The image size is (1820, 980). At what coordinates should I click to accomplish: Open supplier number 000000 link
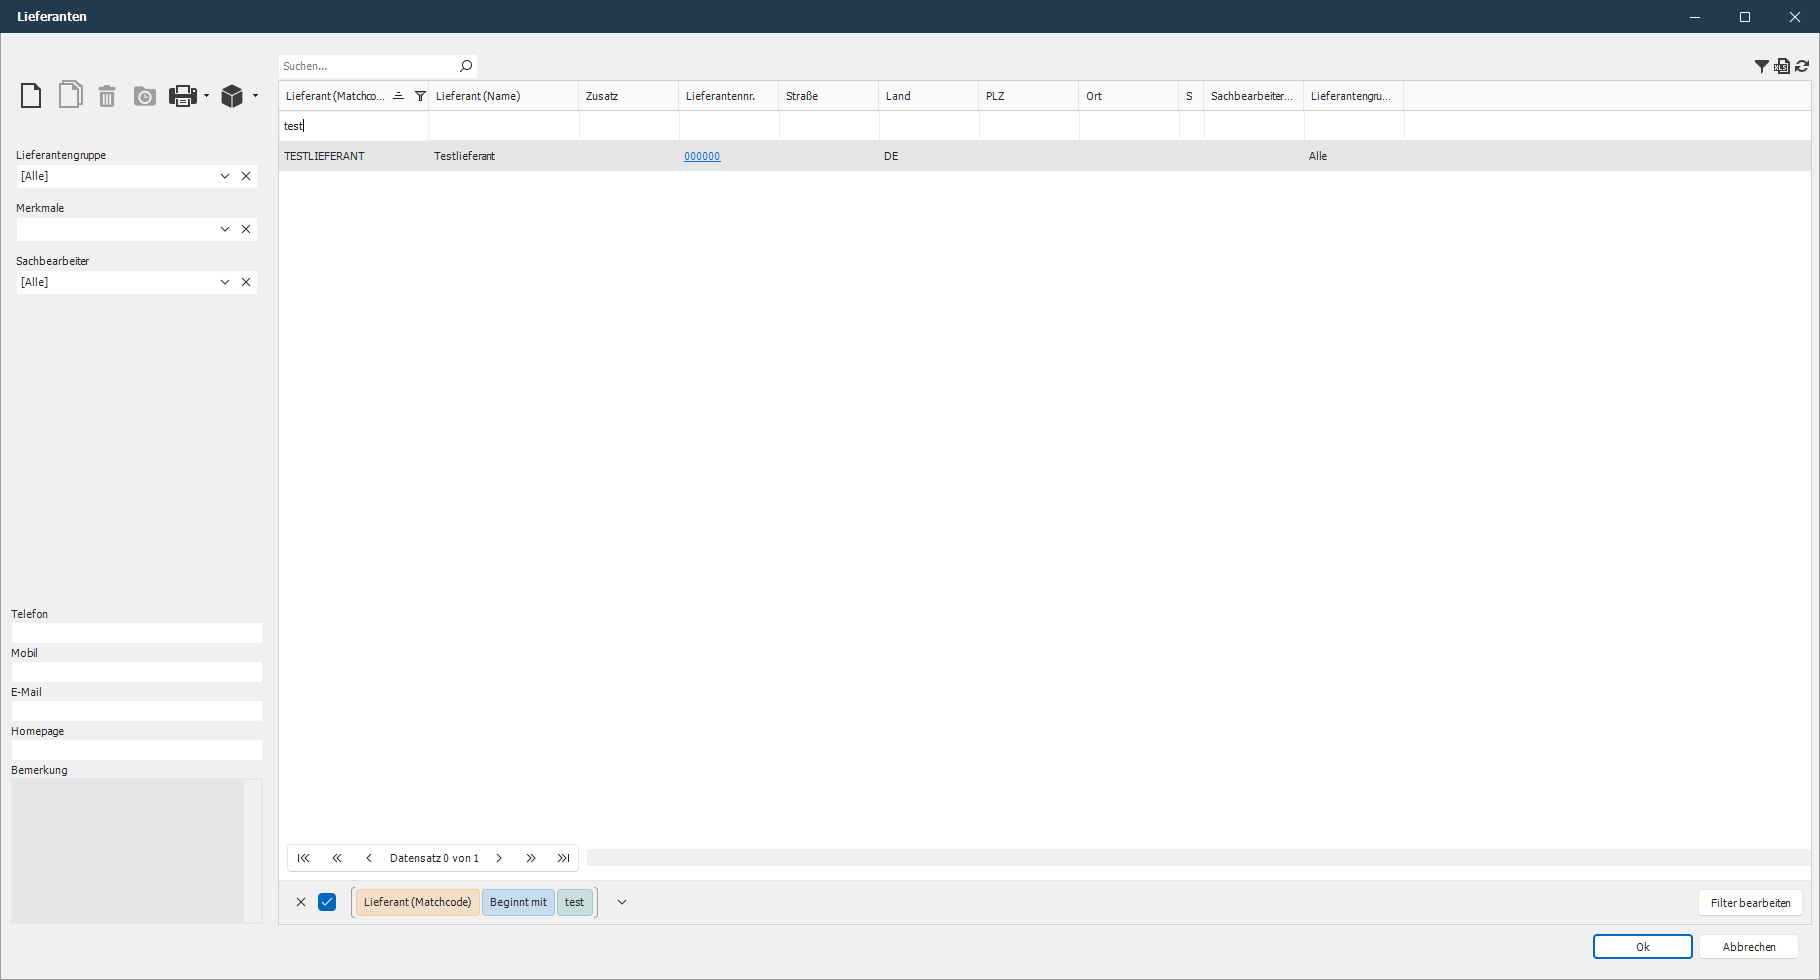click(702, 156)
